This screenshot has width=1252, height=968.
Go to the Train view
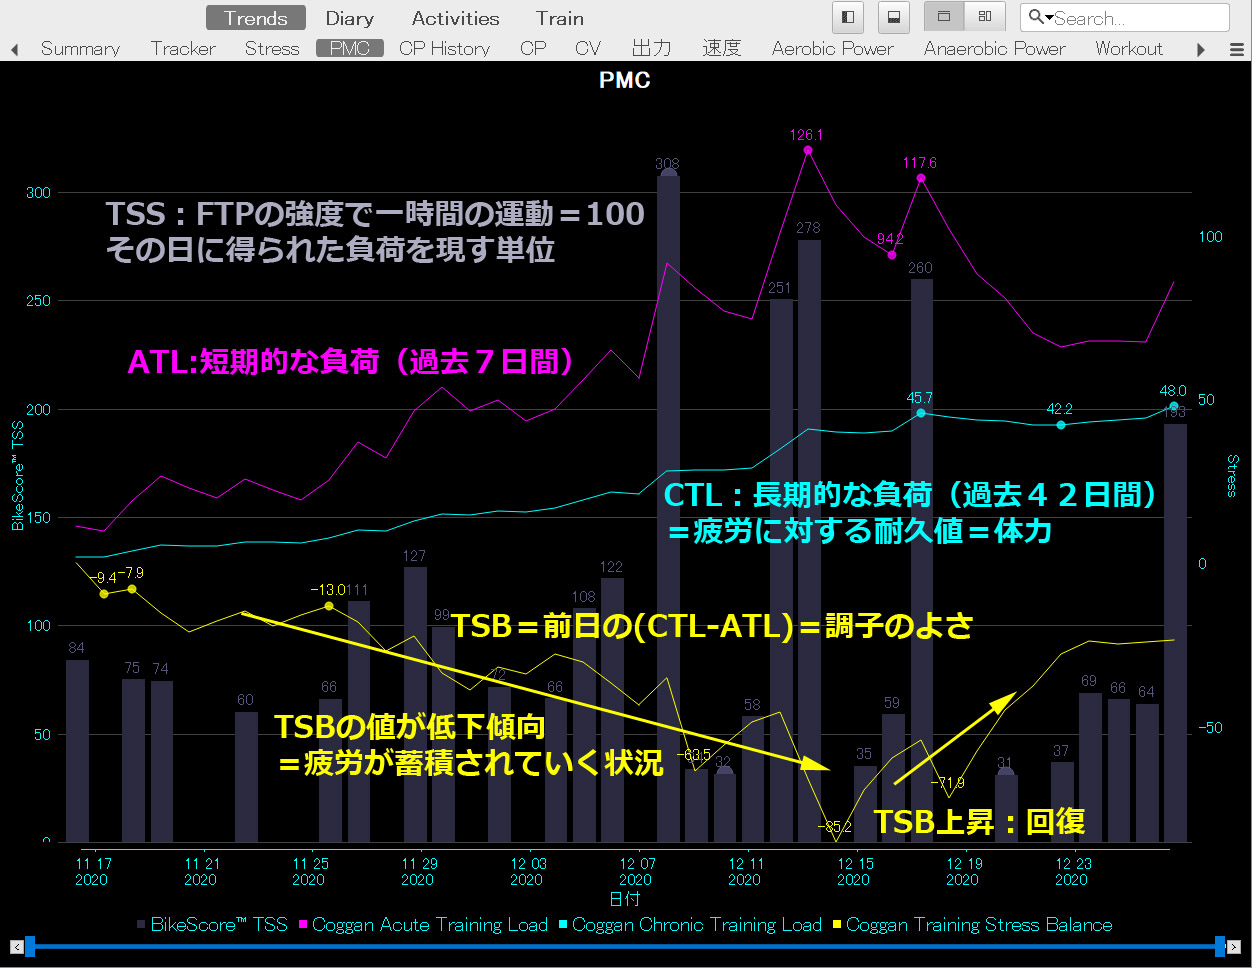click(559, 18)
